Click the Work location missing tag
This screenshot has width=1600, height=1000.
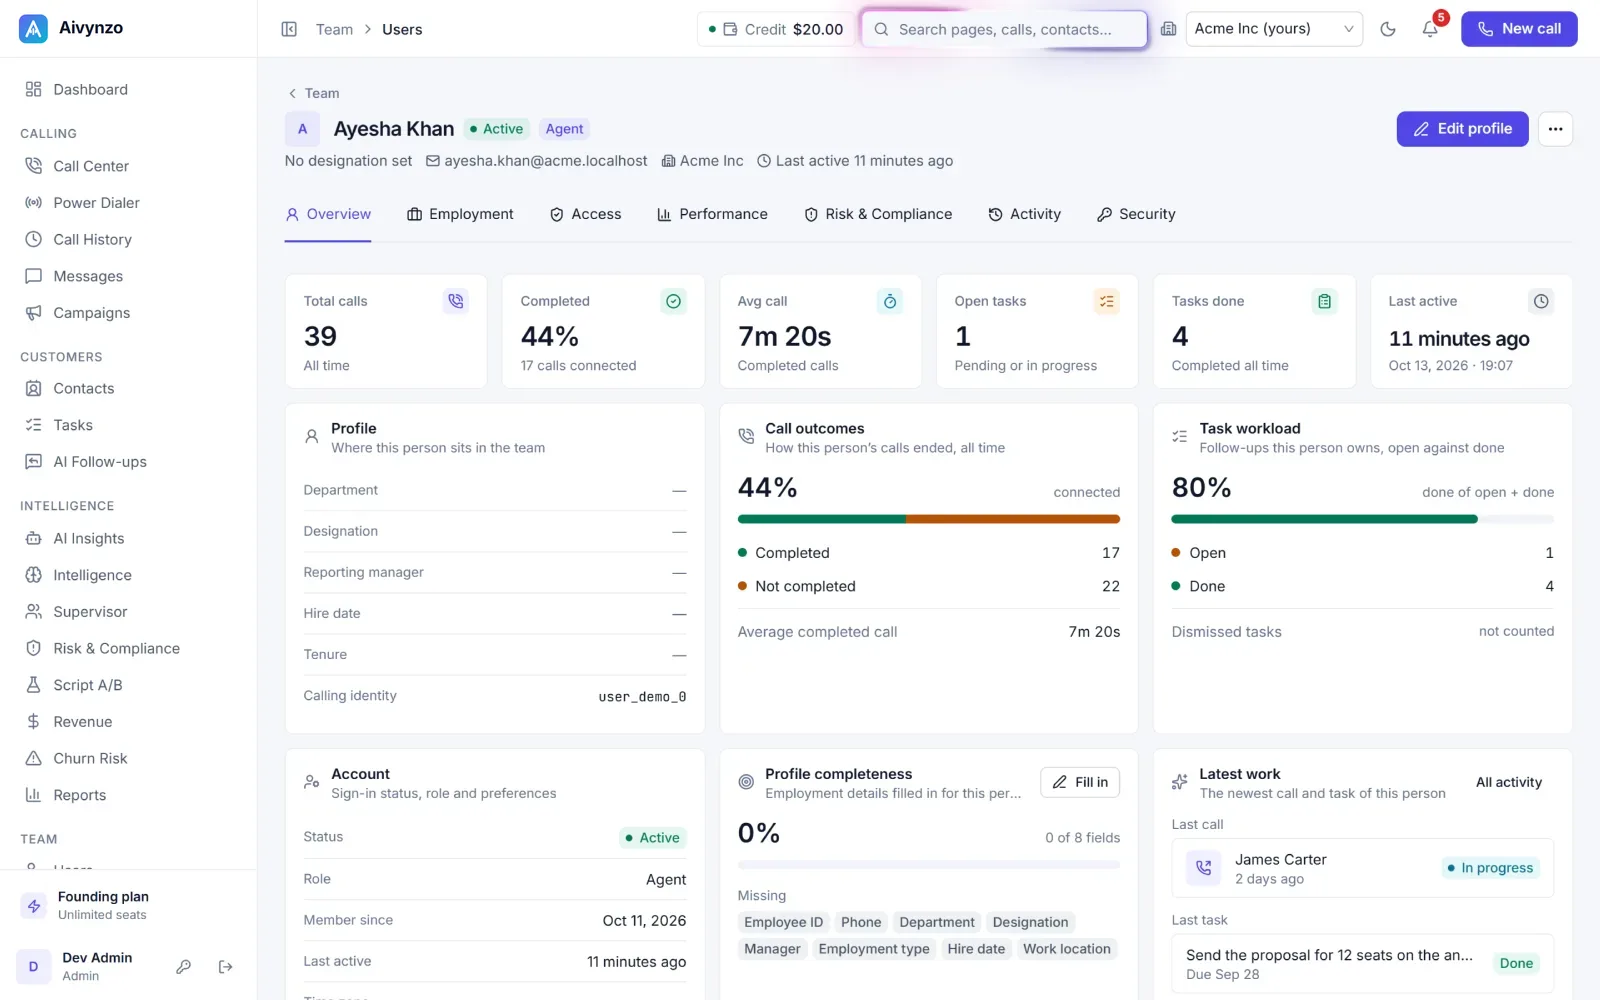(x=1066, y=949)
